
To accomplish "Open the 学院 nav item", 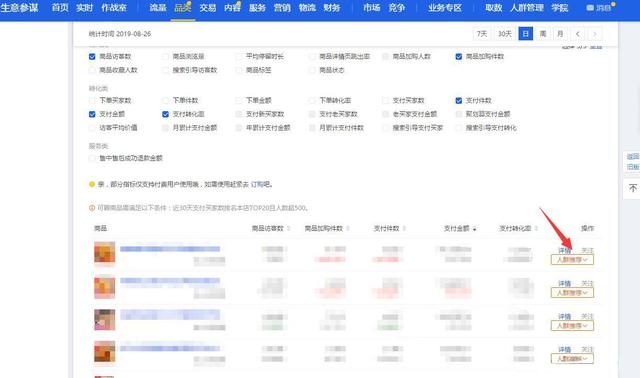I will (560, 7).
